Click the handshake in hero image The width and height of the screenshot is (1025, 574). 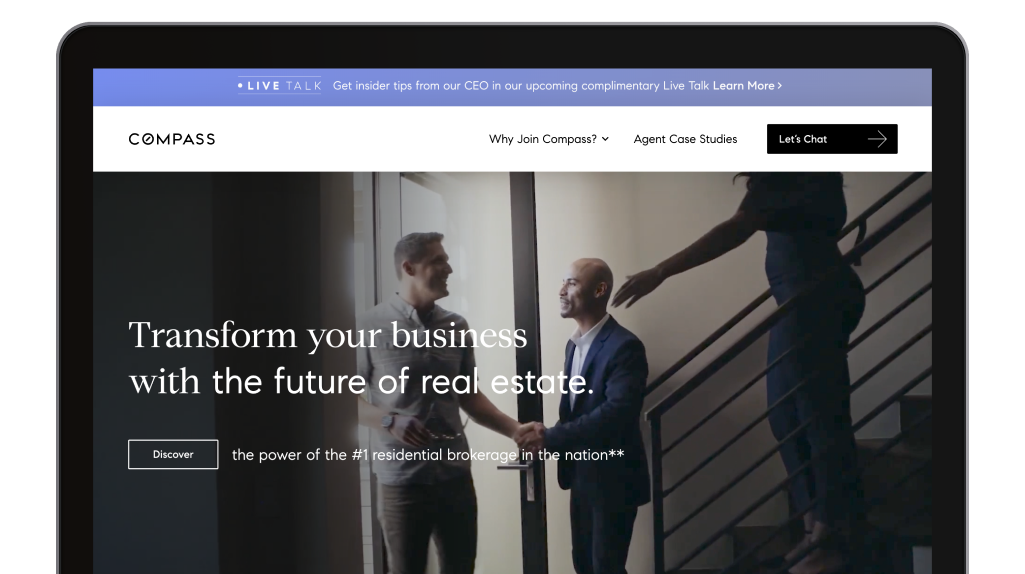[528, 434]
